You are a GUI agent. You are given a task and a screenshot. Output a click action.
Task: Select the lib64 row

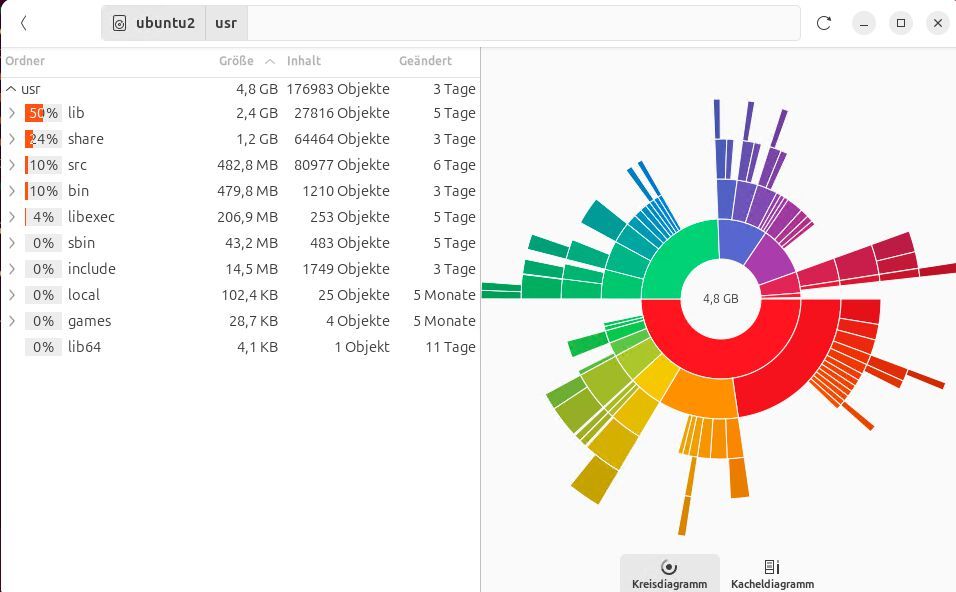click(x=240, y=347)
